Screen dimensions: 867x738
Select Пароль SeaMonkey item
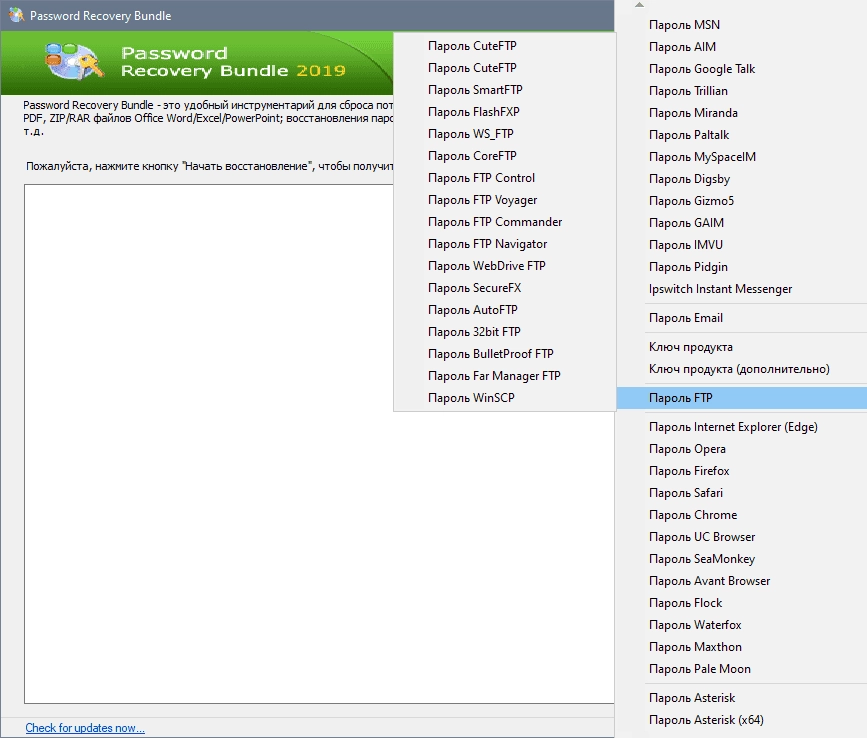pos(741,559)
